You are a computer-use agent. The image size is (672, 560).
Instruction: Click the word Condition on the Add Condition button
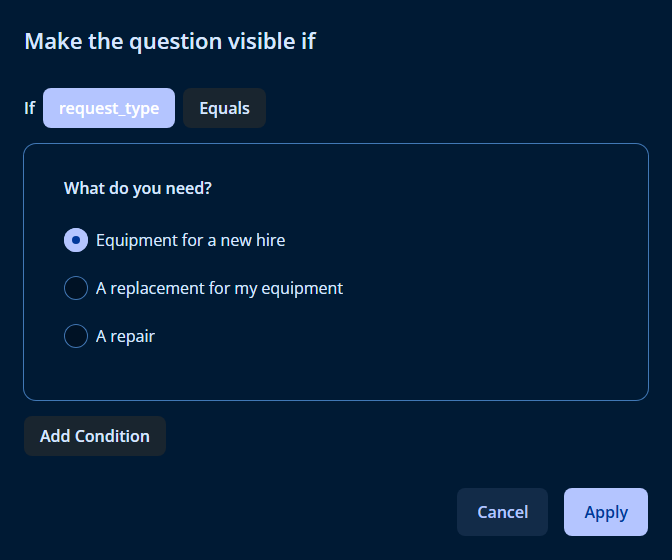[x=112, y=436]
